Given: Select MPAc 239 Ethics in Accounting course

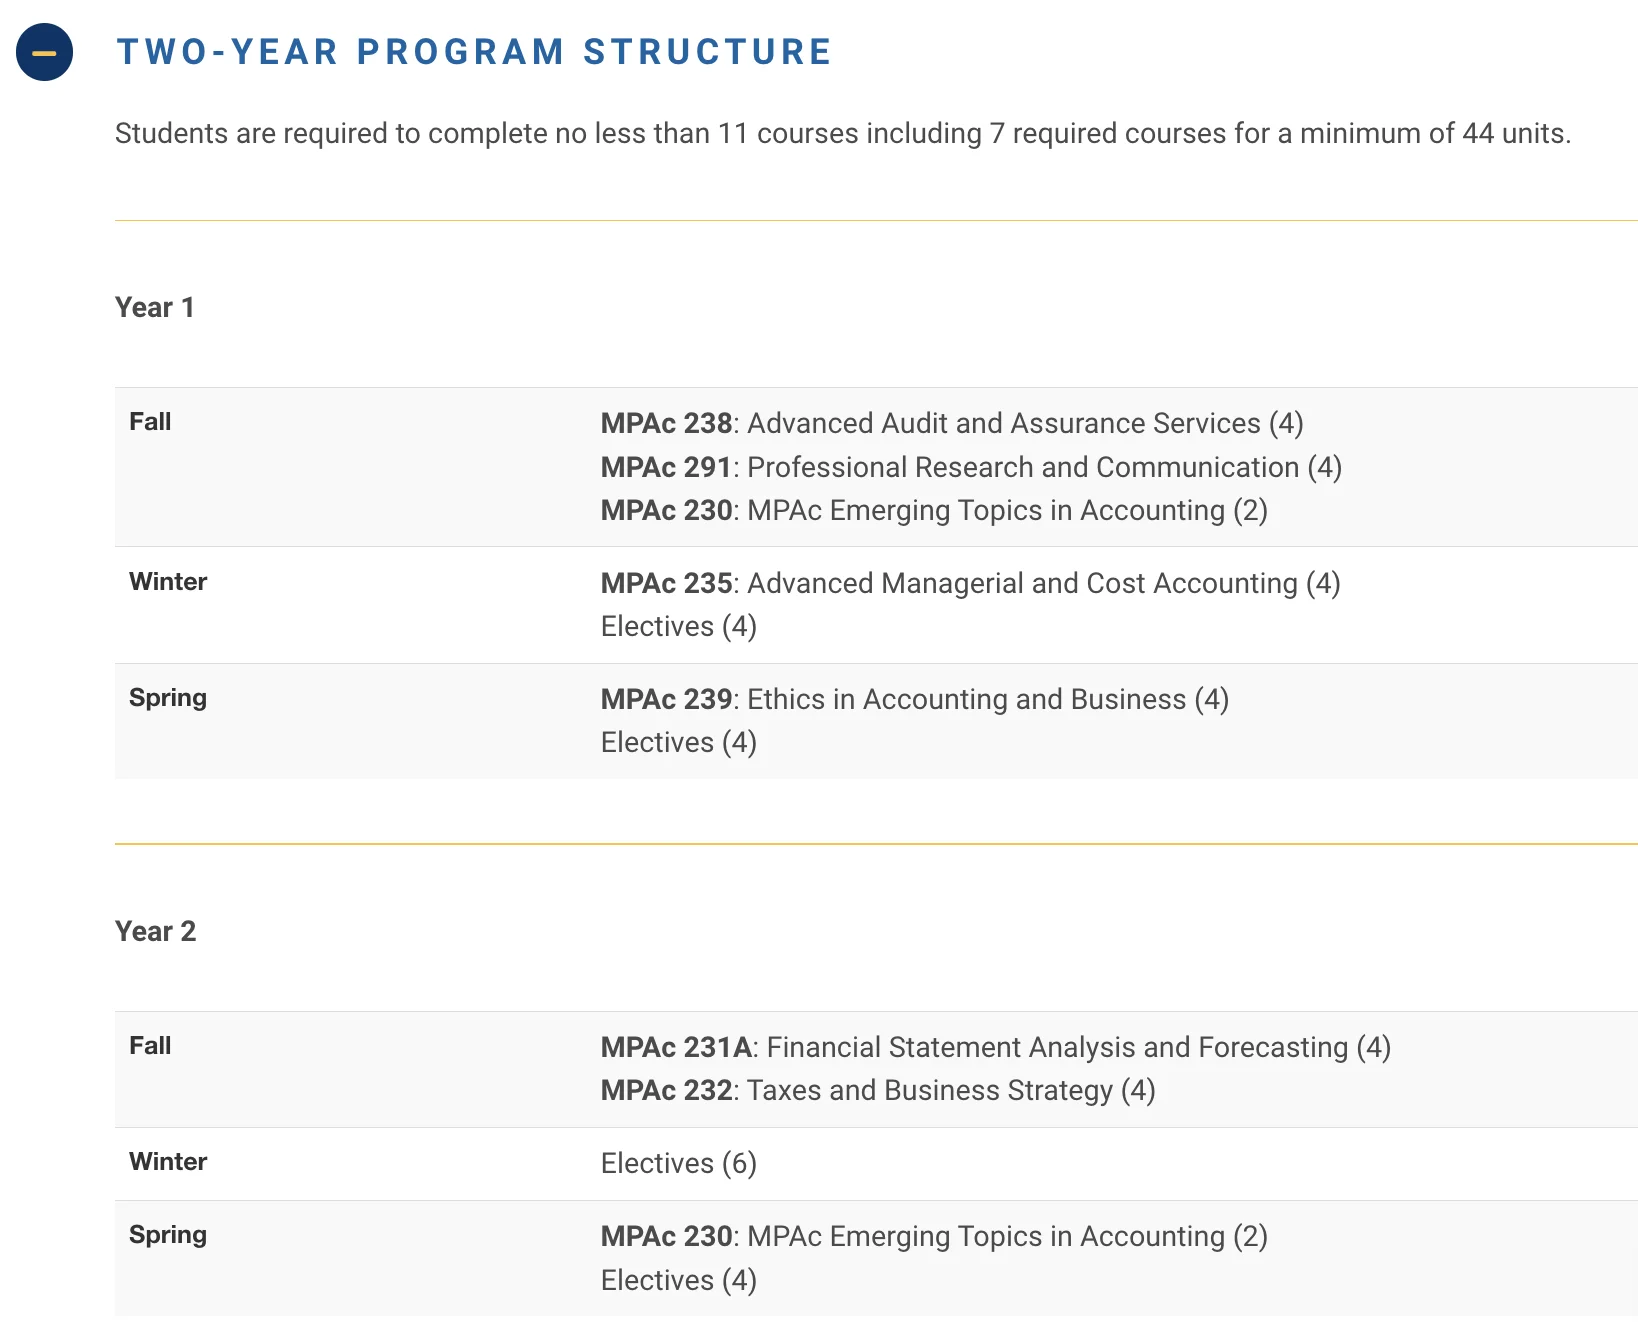Looking at the screenshot, I should 914,699.
